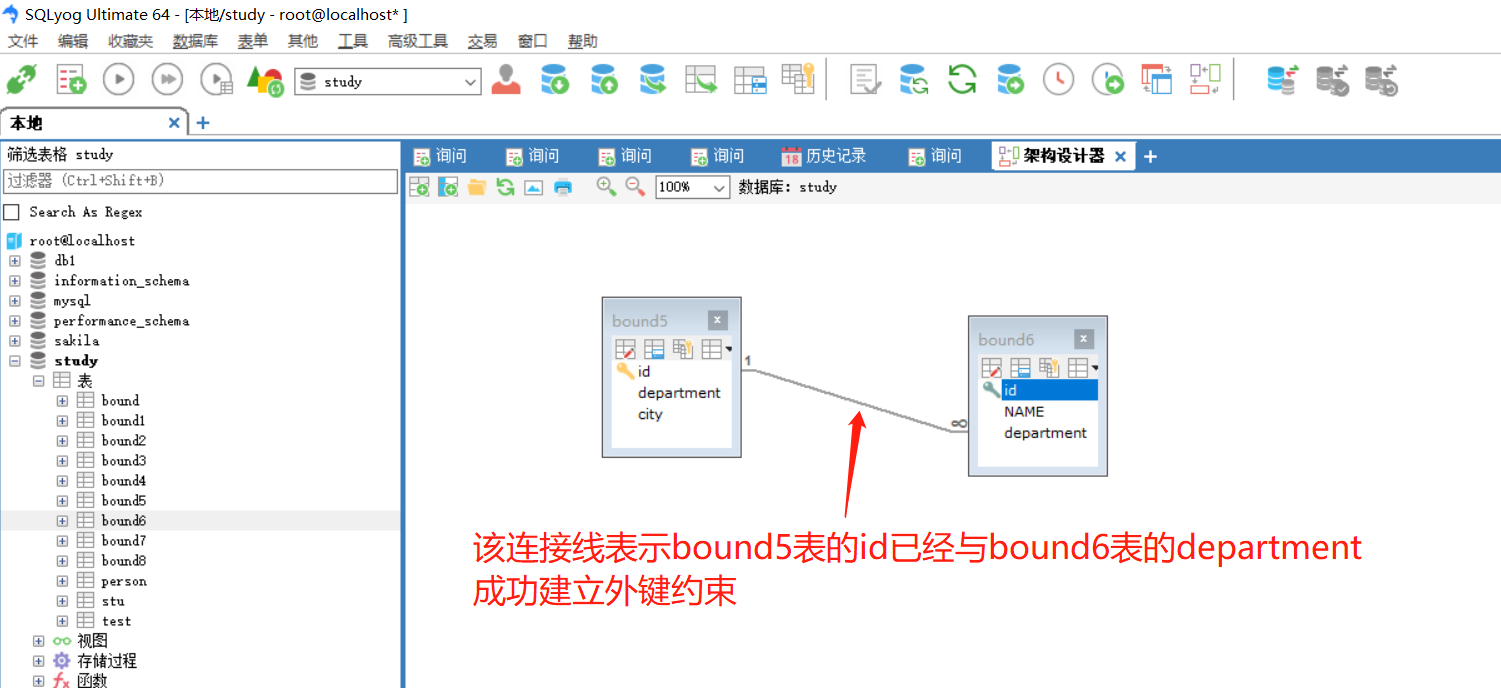Execute all queries with double-arrow icon
Screen dimensions: 1501x688
coord(167,79)
